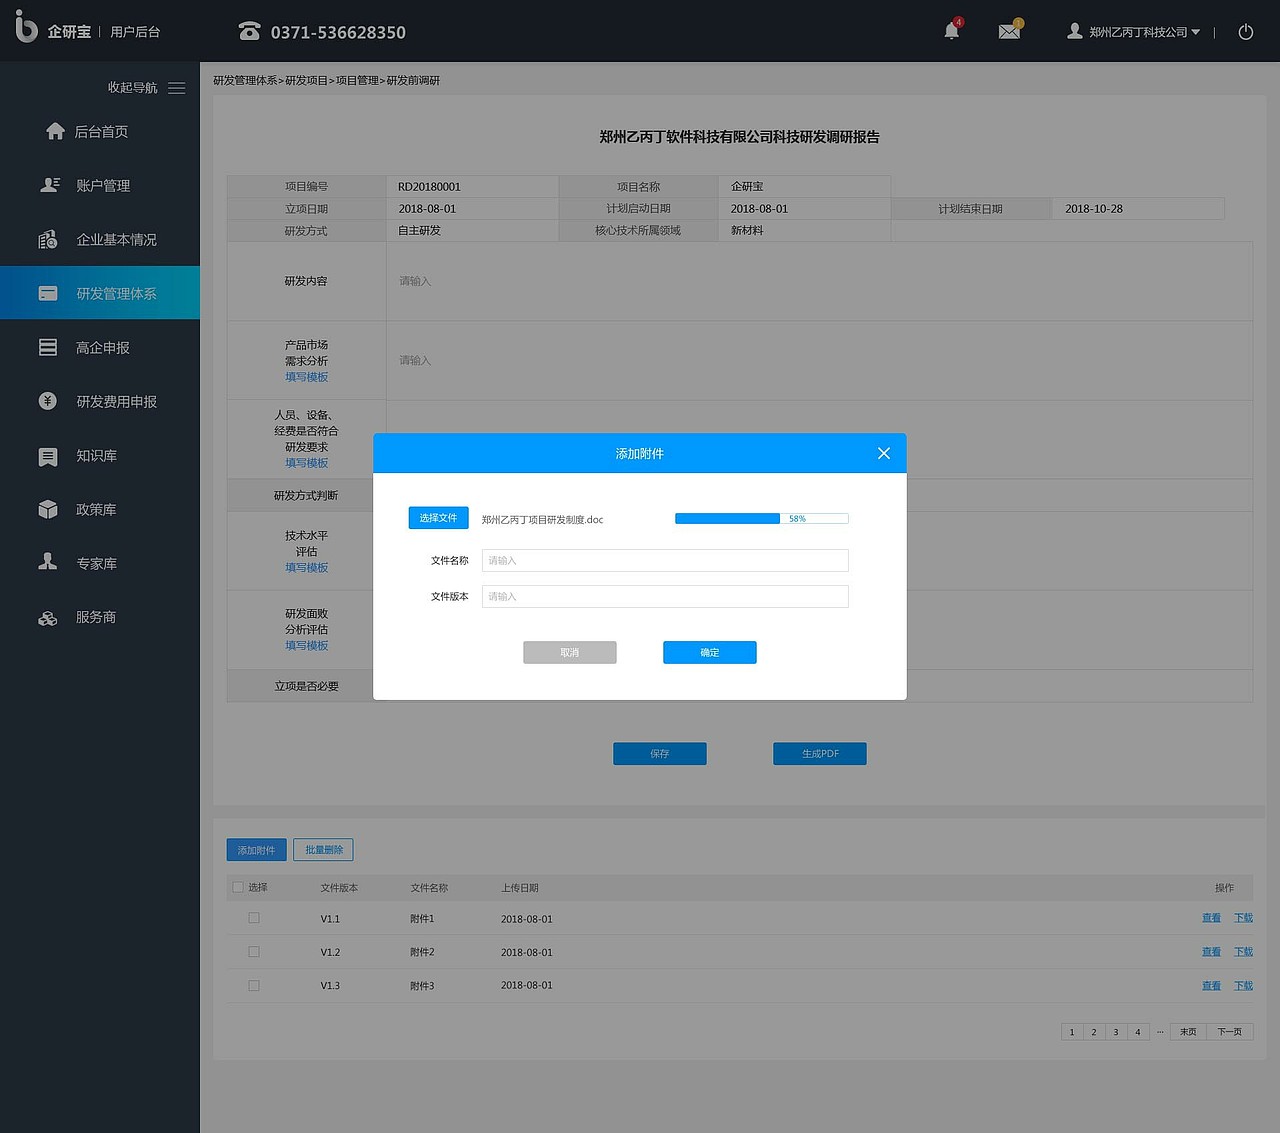Click the 文件版本 input field
Image resolution: width=1280 pixels, height=1133 pixels.
[665, 596]
